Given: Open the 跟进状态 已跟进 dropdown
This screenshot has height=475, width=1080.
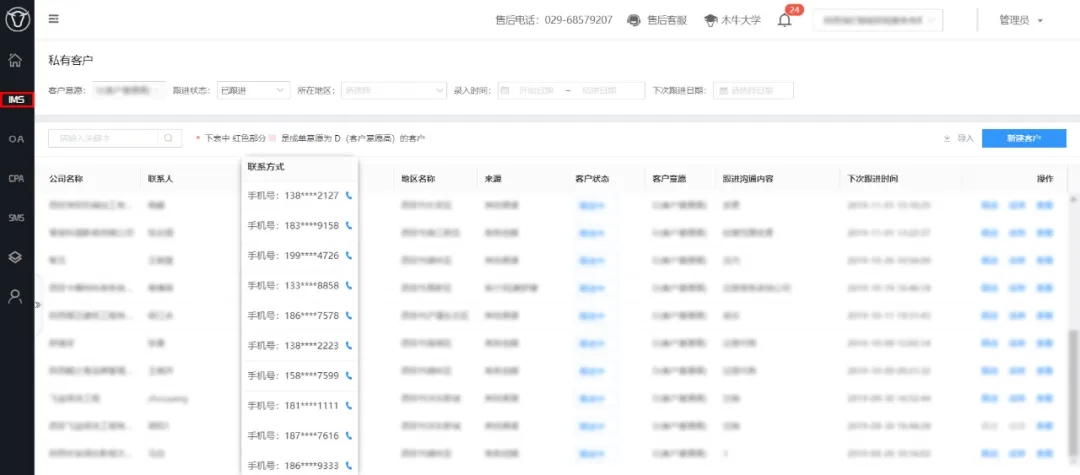Looking at the screenshot, I should [x=253, y=90].
